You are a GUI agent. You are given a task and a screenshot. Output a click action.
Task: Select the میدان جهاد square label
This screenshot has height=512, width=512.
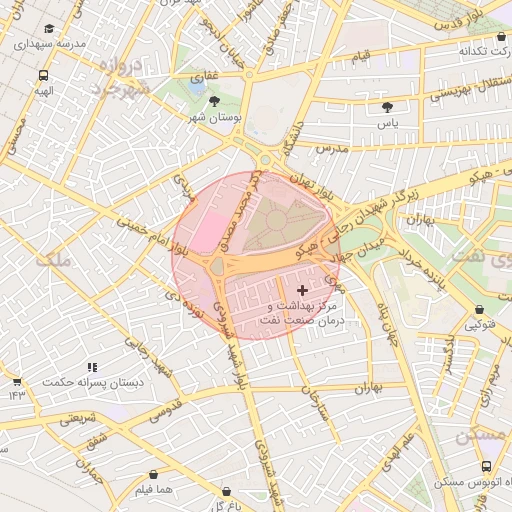pyautogui.click(x=356, y=250)
